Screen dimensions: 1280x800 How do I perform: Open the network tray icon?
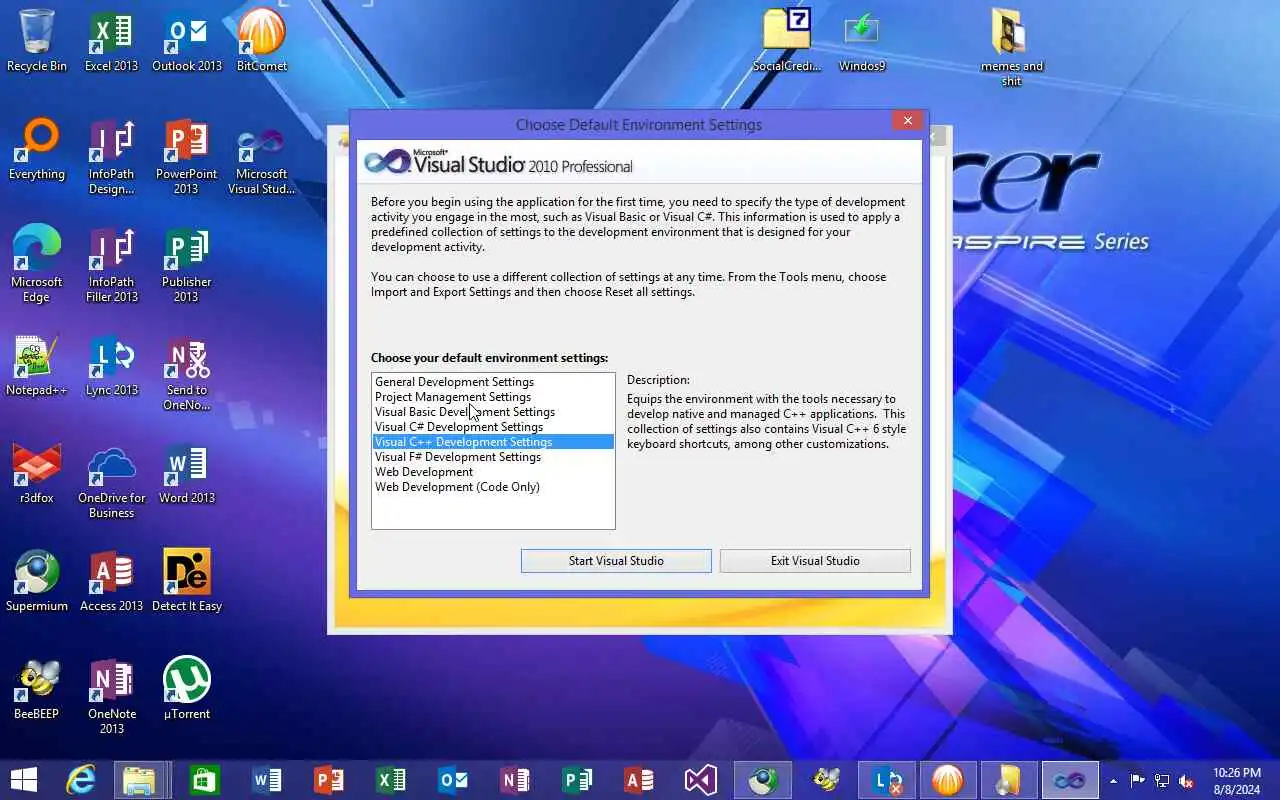[x=1162, y=781]
